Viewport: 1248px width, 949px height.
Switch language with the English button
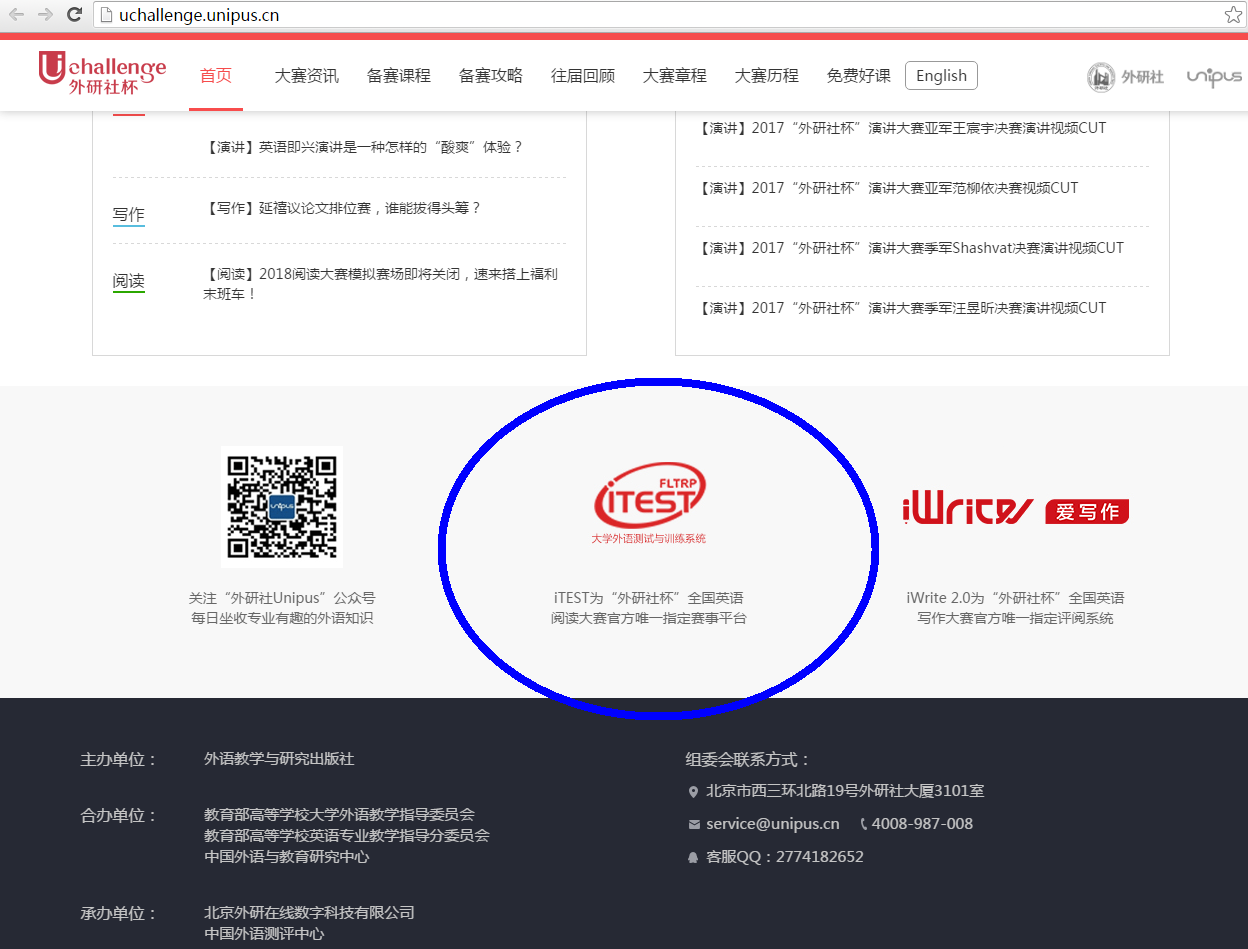[941, 76]
